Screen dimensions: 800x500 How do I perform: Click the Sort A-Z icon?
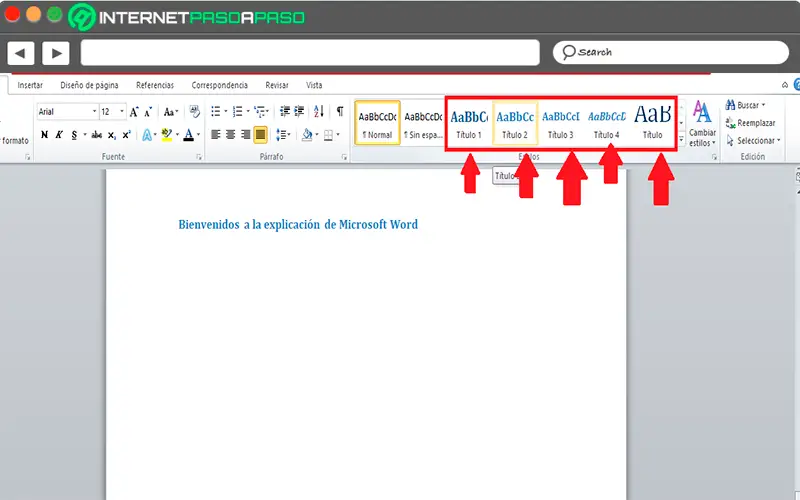pyautogui.click(x=319, y=111)
